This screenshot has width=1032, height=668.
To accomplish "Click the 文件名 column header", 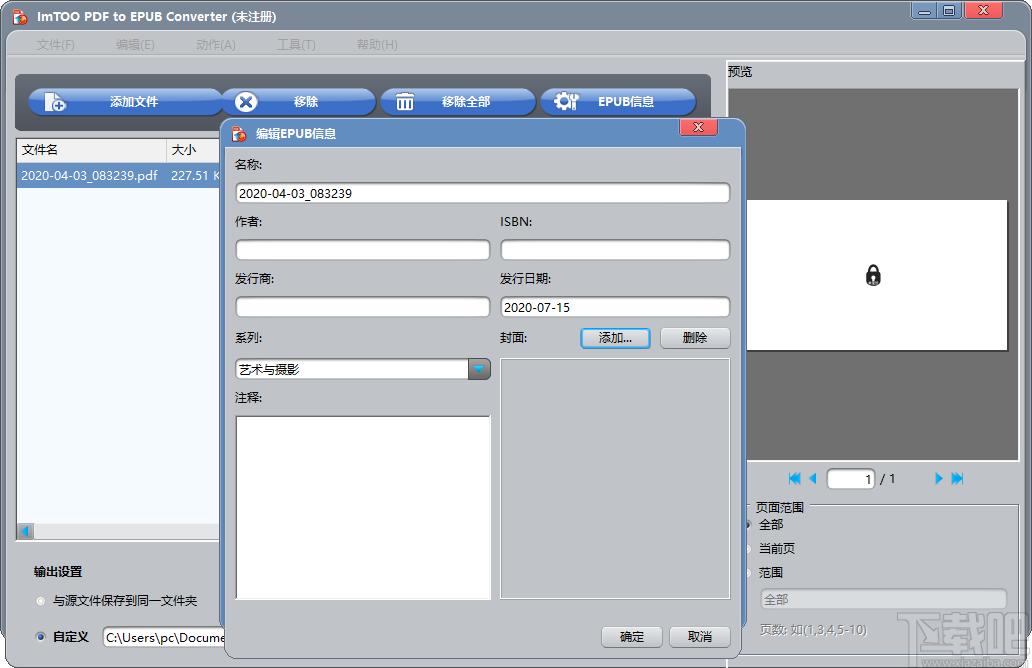I will [91, 150].
